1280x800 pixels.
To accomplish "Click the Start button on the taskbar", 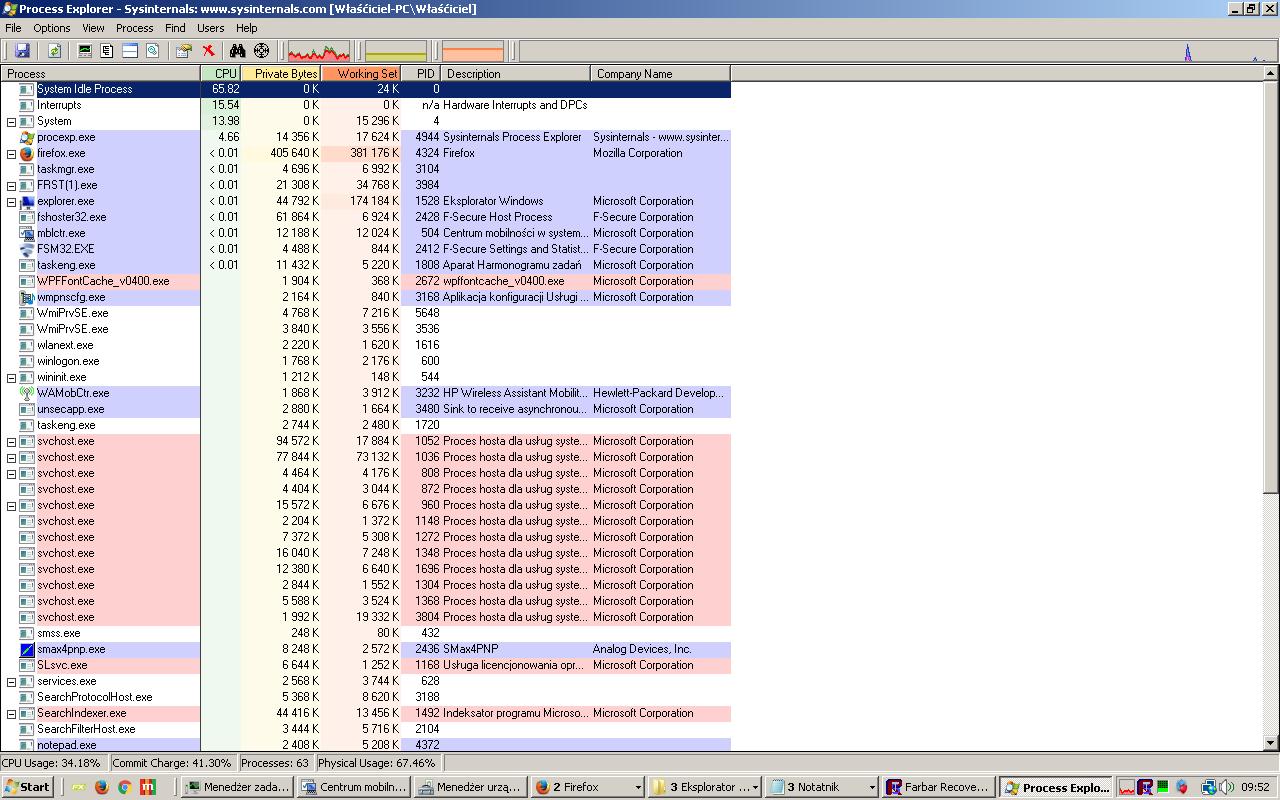I will [26, 786].
